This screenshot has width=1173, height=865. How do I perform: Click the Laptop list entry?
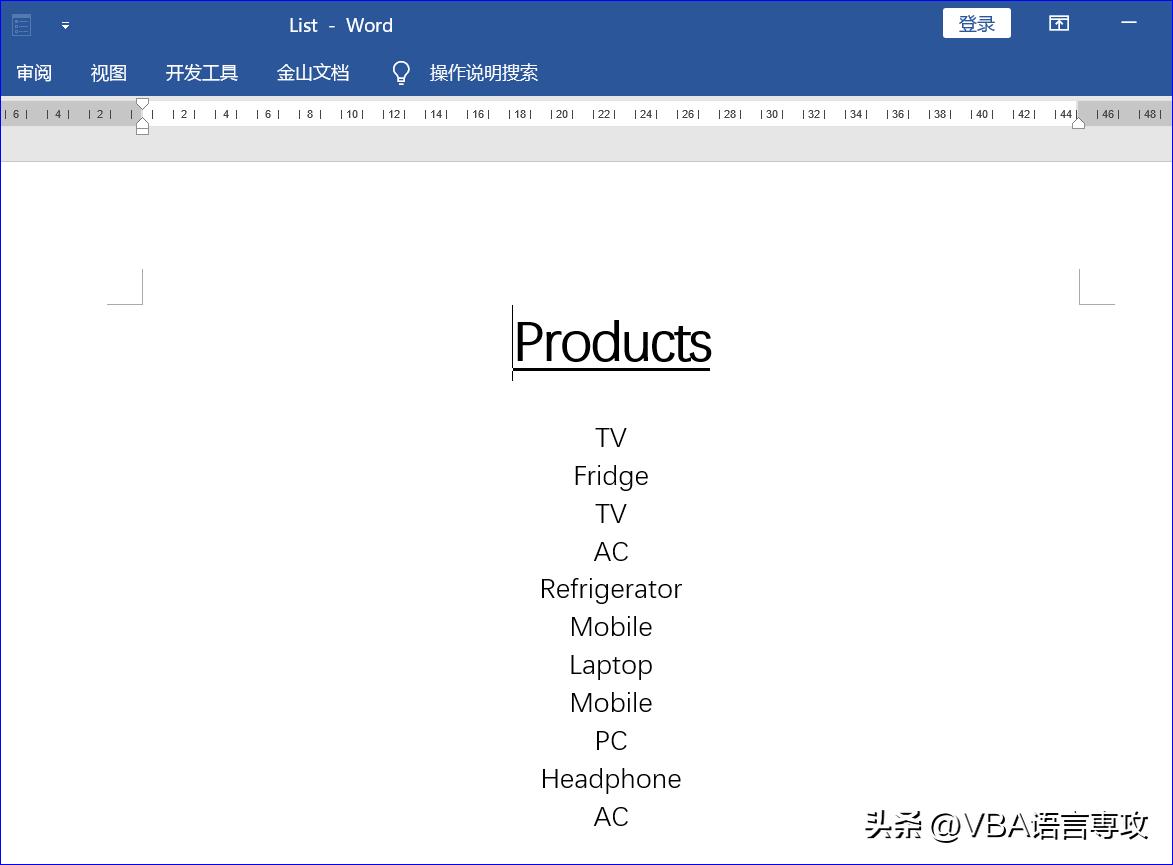(610, 665)
